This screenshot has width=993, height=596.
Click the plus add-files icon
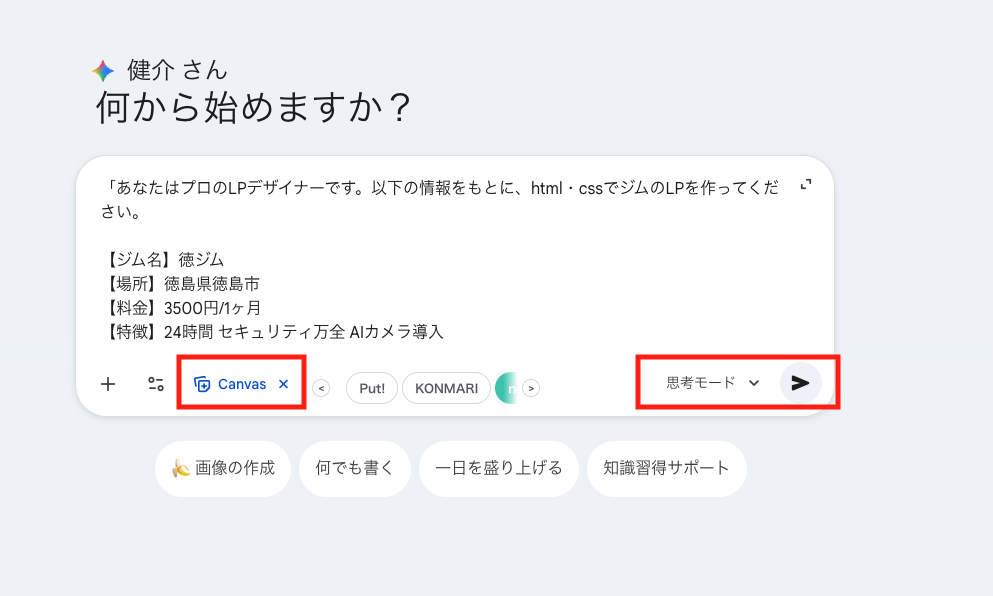tap(108, 384)
